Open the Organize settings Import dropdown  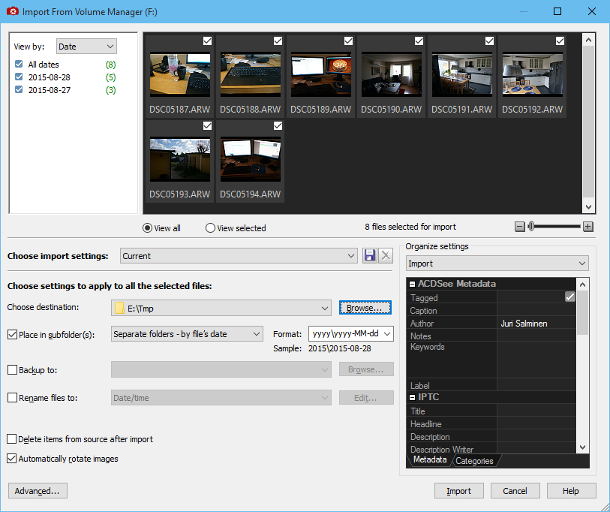(497, 263)
